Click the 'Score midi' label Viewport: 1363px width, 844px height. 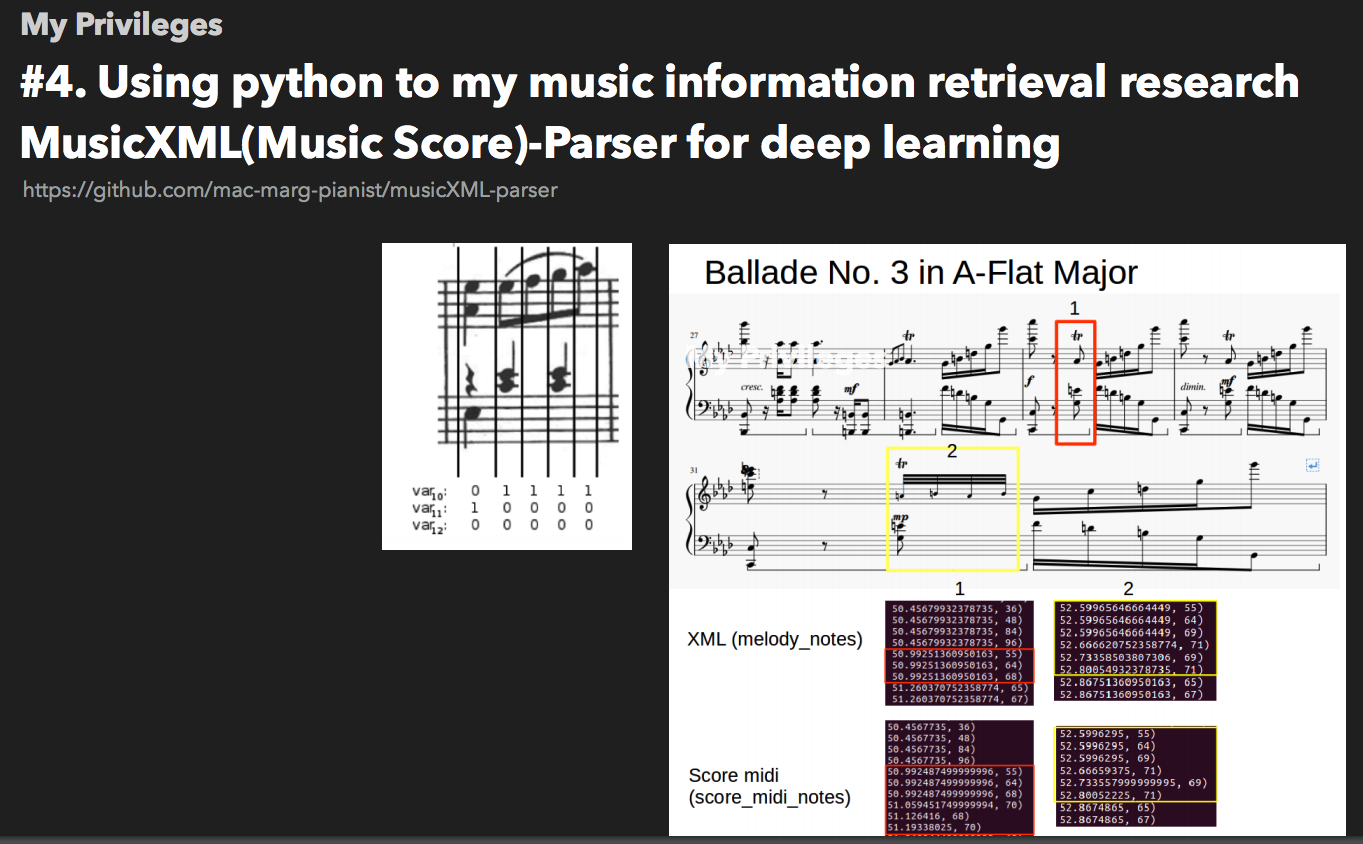click(734, 775)
